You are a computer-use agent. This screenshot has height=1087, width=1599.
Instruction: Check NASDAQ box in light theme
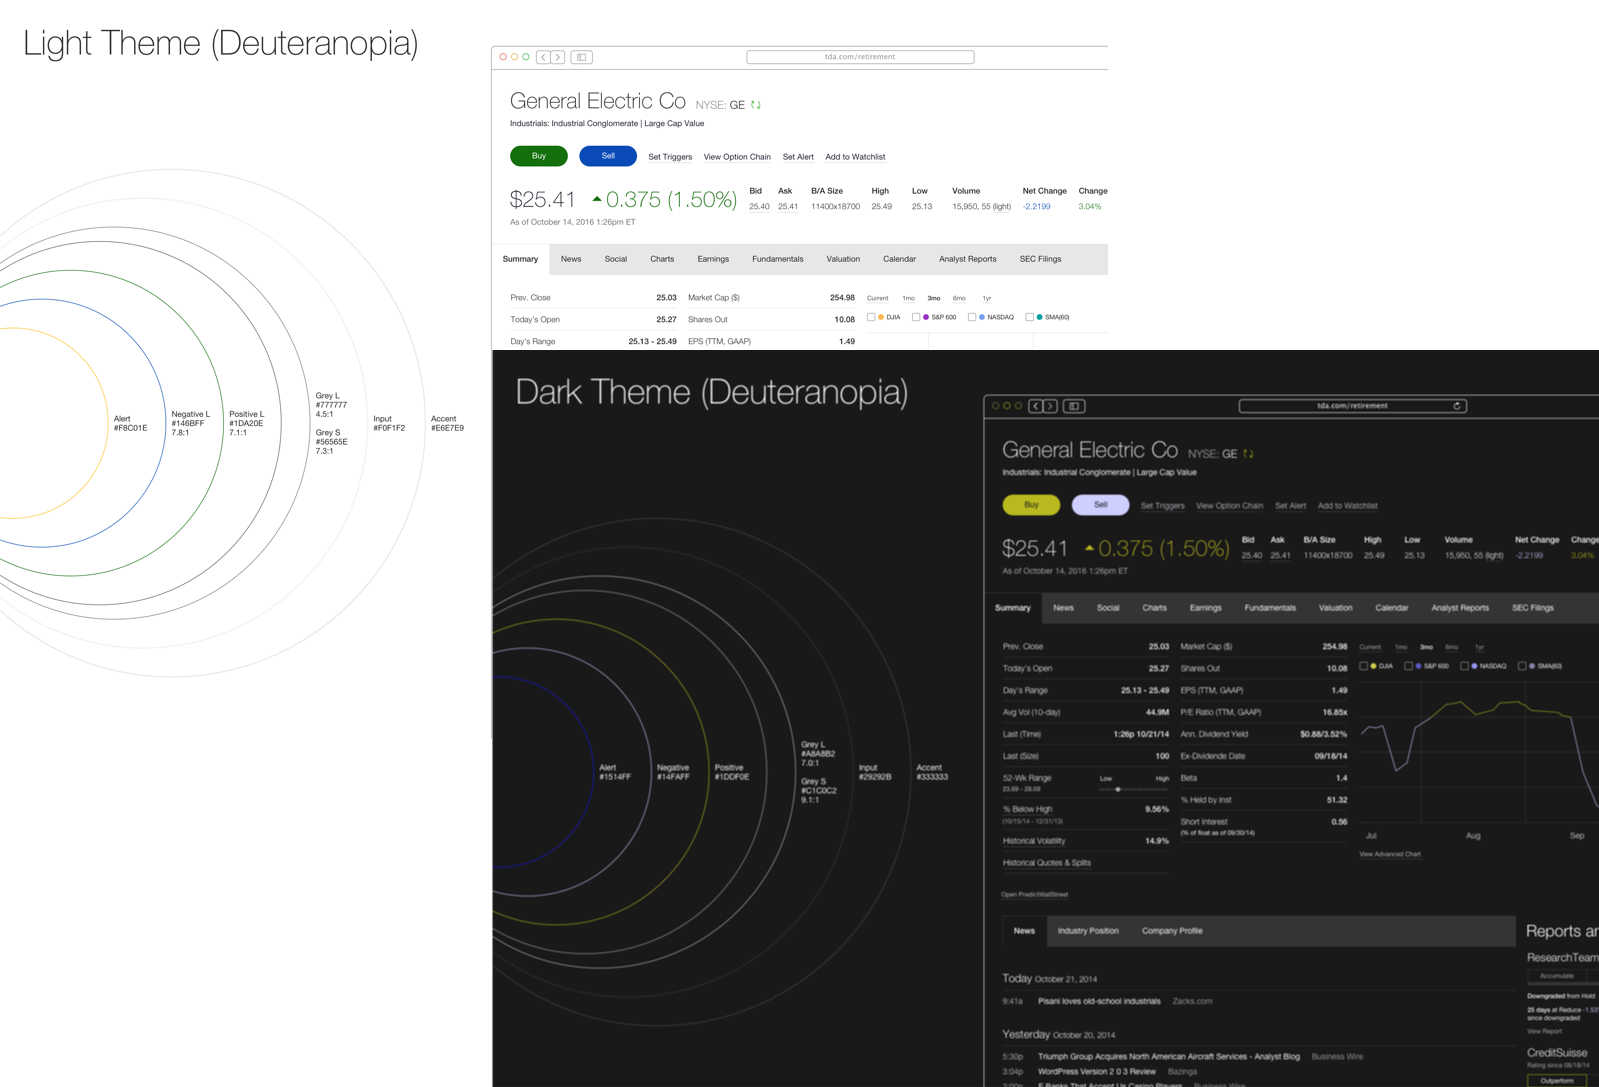coord(972,317)
